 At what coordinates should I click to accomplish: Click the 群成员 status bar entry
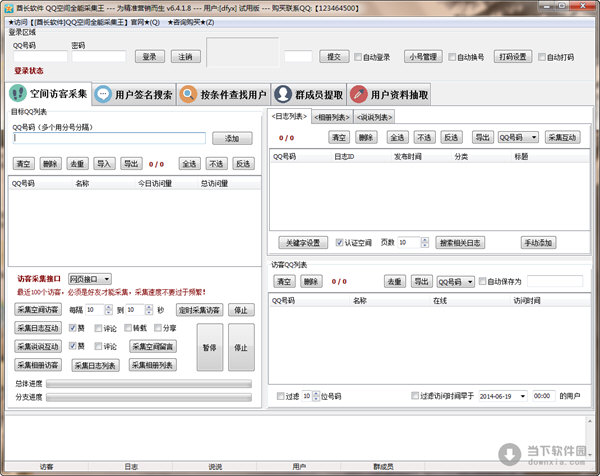coord(383,466)
